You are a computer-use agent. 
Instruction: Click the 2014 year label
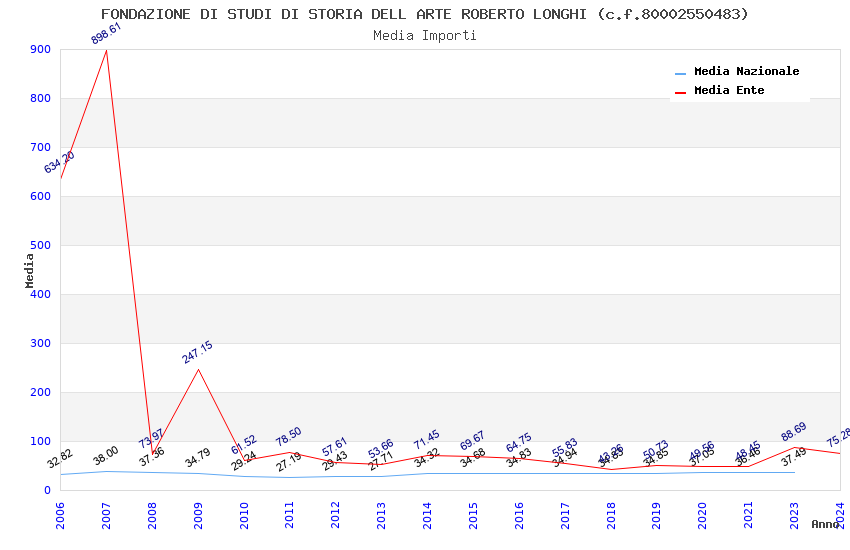point(427,515)
